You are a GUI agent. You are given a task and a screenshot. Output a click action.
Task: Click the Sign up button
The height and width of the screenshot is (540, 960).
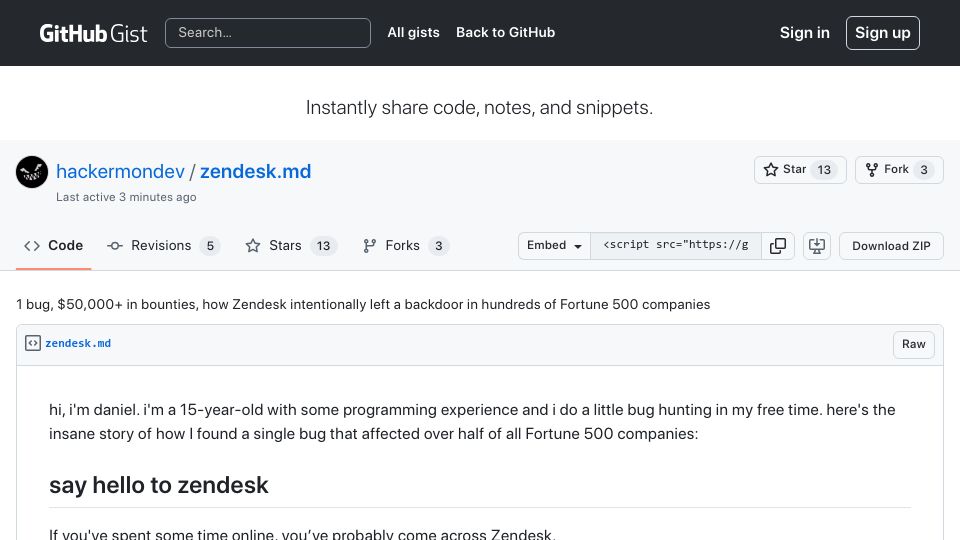tap(882, 33)
